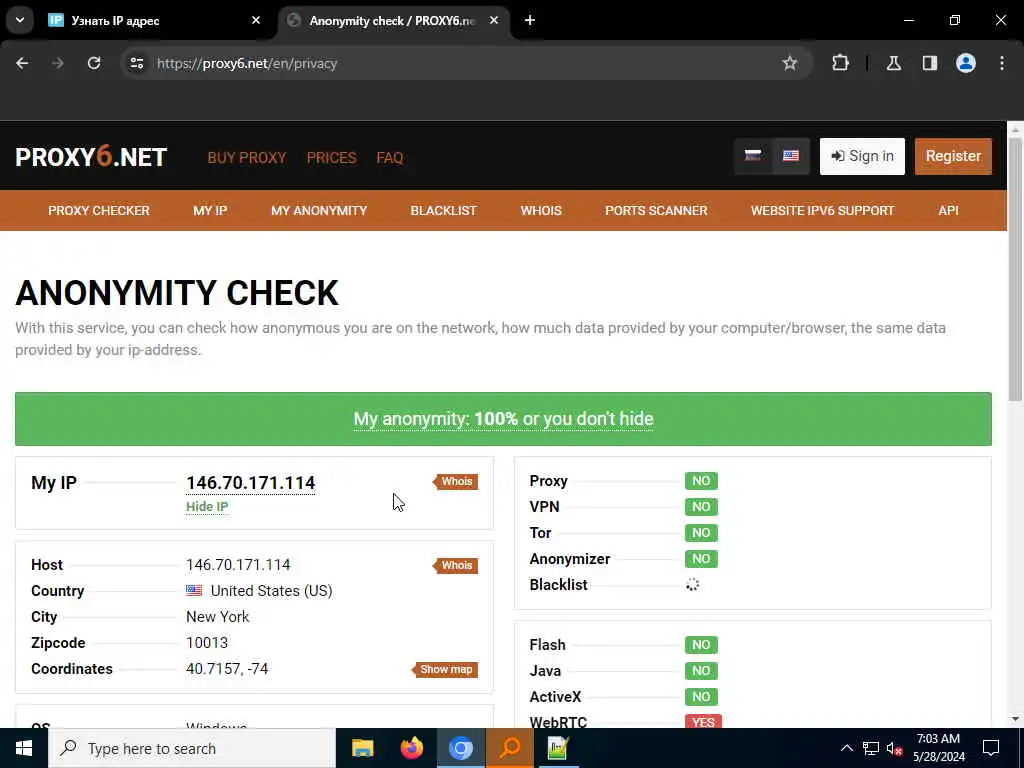Open Firefox from the taskbar

[x=411, y=748]
